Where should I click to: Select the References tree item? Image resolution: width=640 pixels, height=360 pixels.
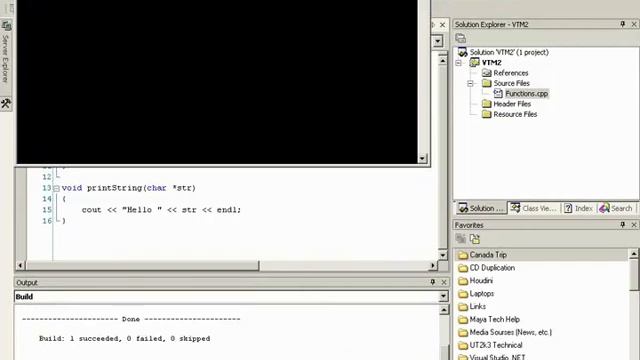coord(511,73)
